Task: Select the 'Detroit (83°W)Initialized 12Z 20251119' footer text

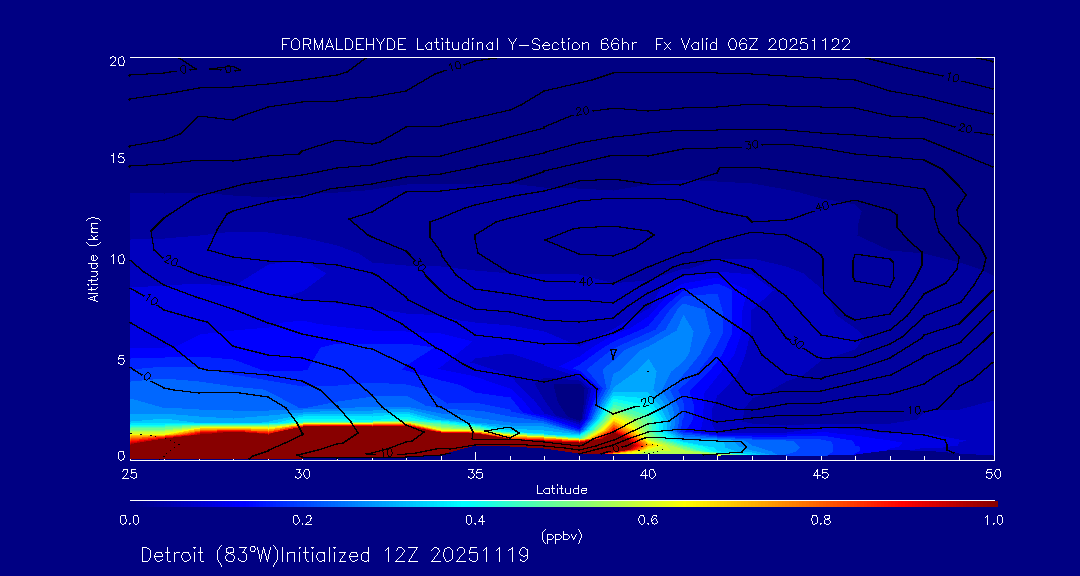Action: point(335,555)
